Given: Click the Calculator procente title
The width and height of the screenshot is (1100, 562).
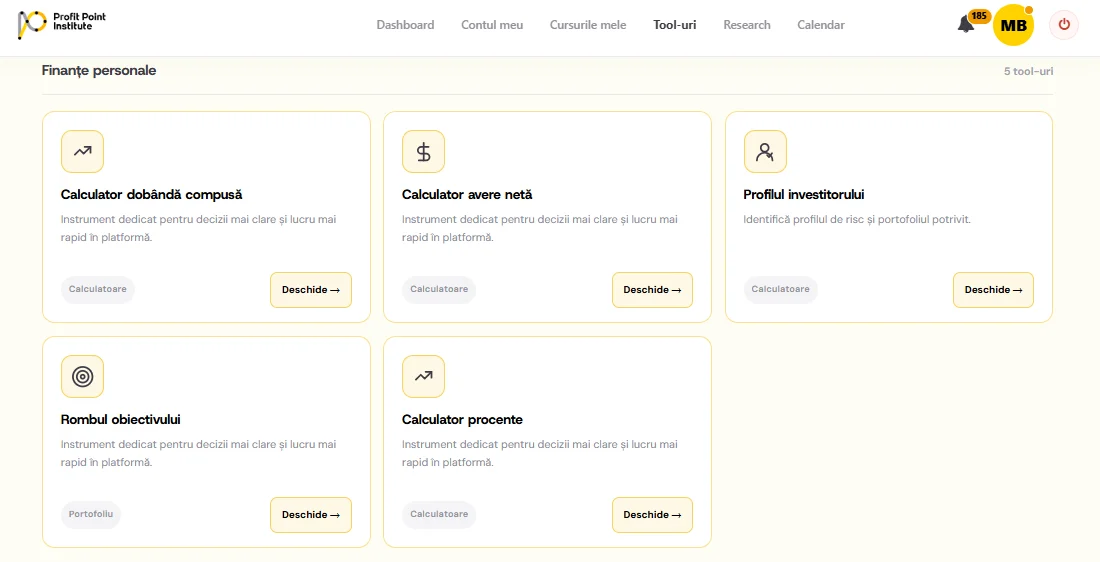Looking at the screenshot, I should [462, 420].
